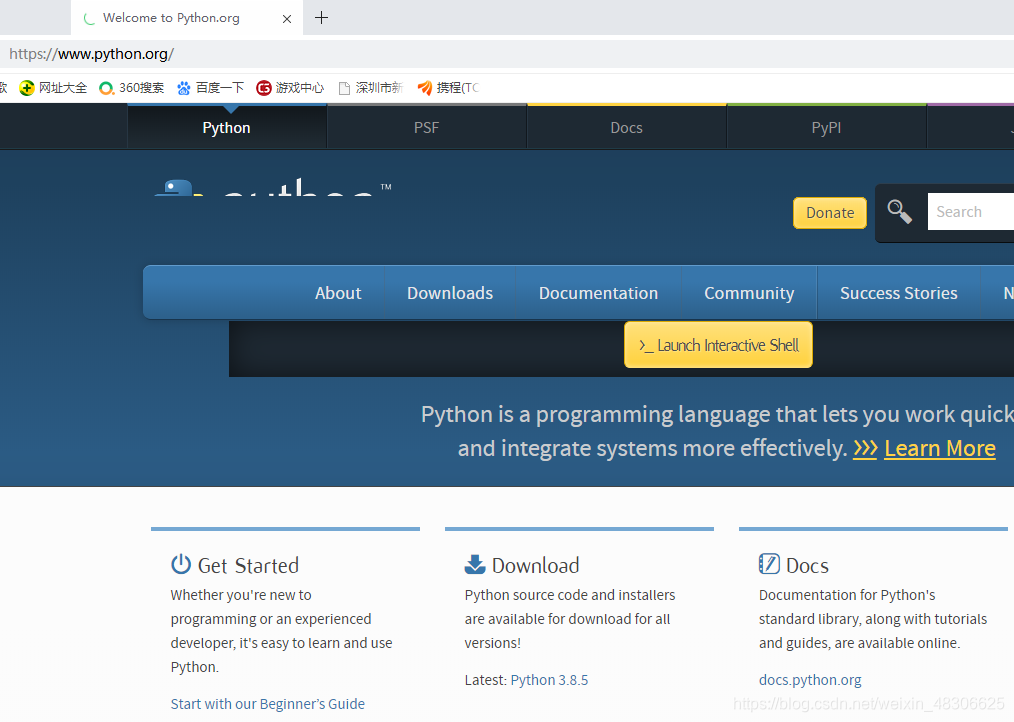Open the 网址大全 bookmark
Screen dimensions: 1014x722
coord(54,88)
